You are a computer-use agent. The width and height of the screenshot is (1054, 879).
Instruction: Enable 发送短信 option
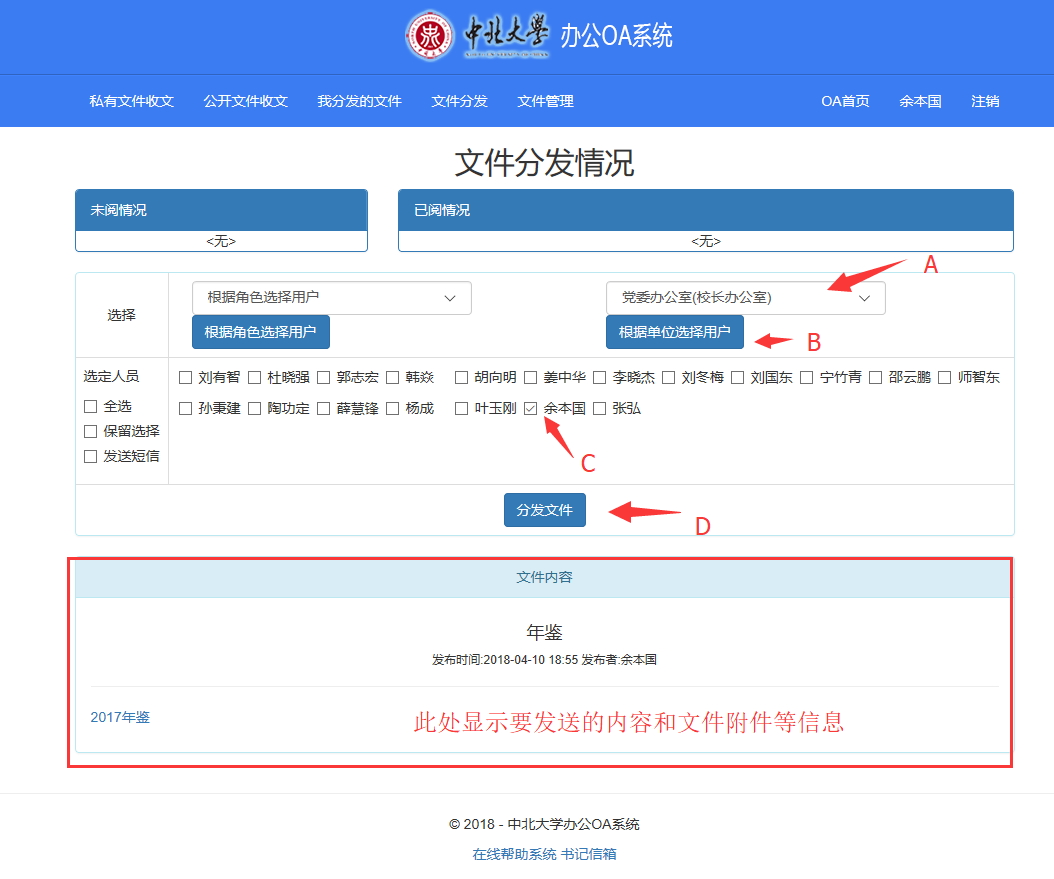tap(91, 456)
